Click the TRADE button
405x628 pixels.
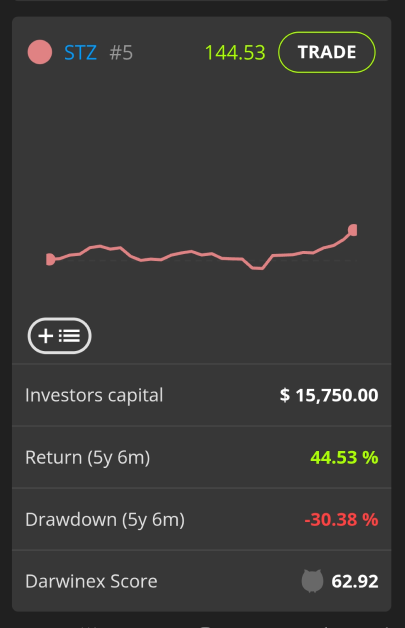[326, 52]
